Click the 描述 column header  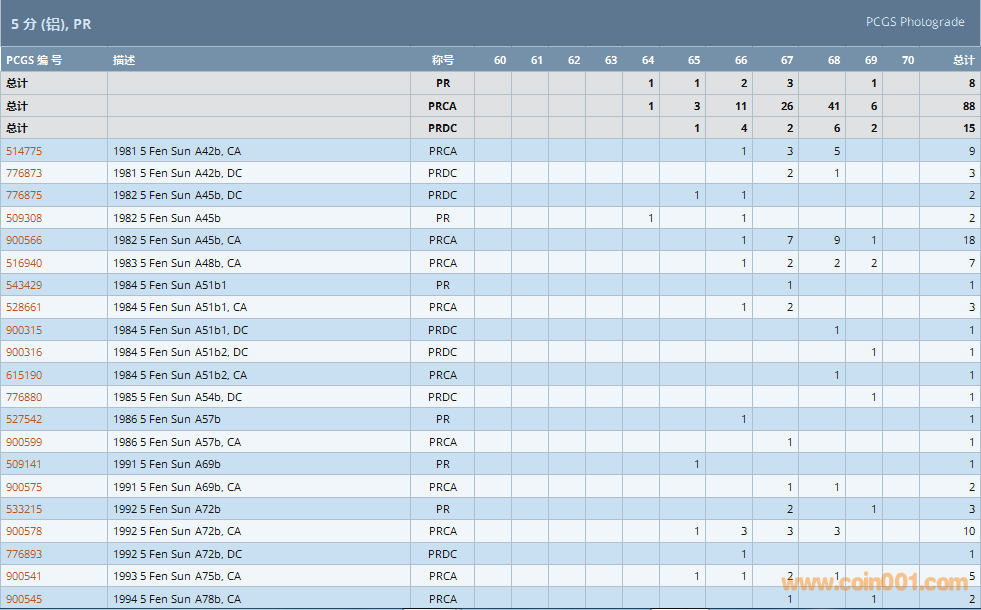point(124,60)
